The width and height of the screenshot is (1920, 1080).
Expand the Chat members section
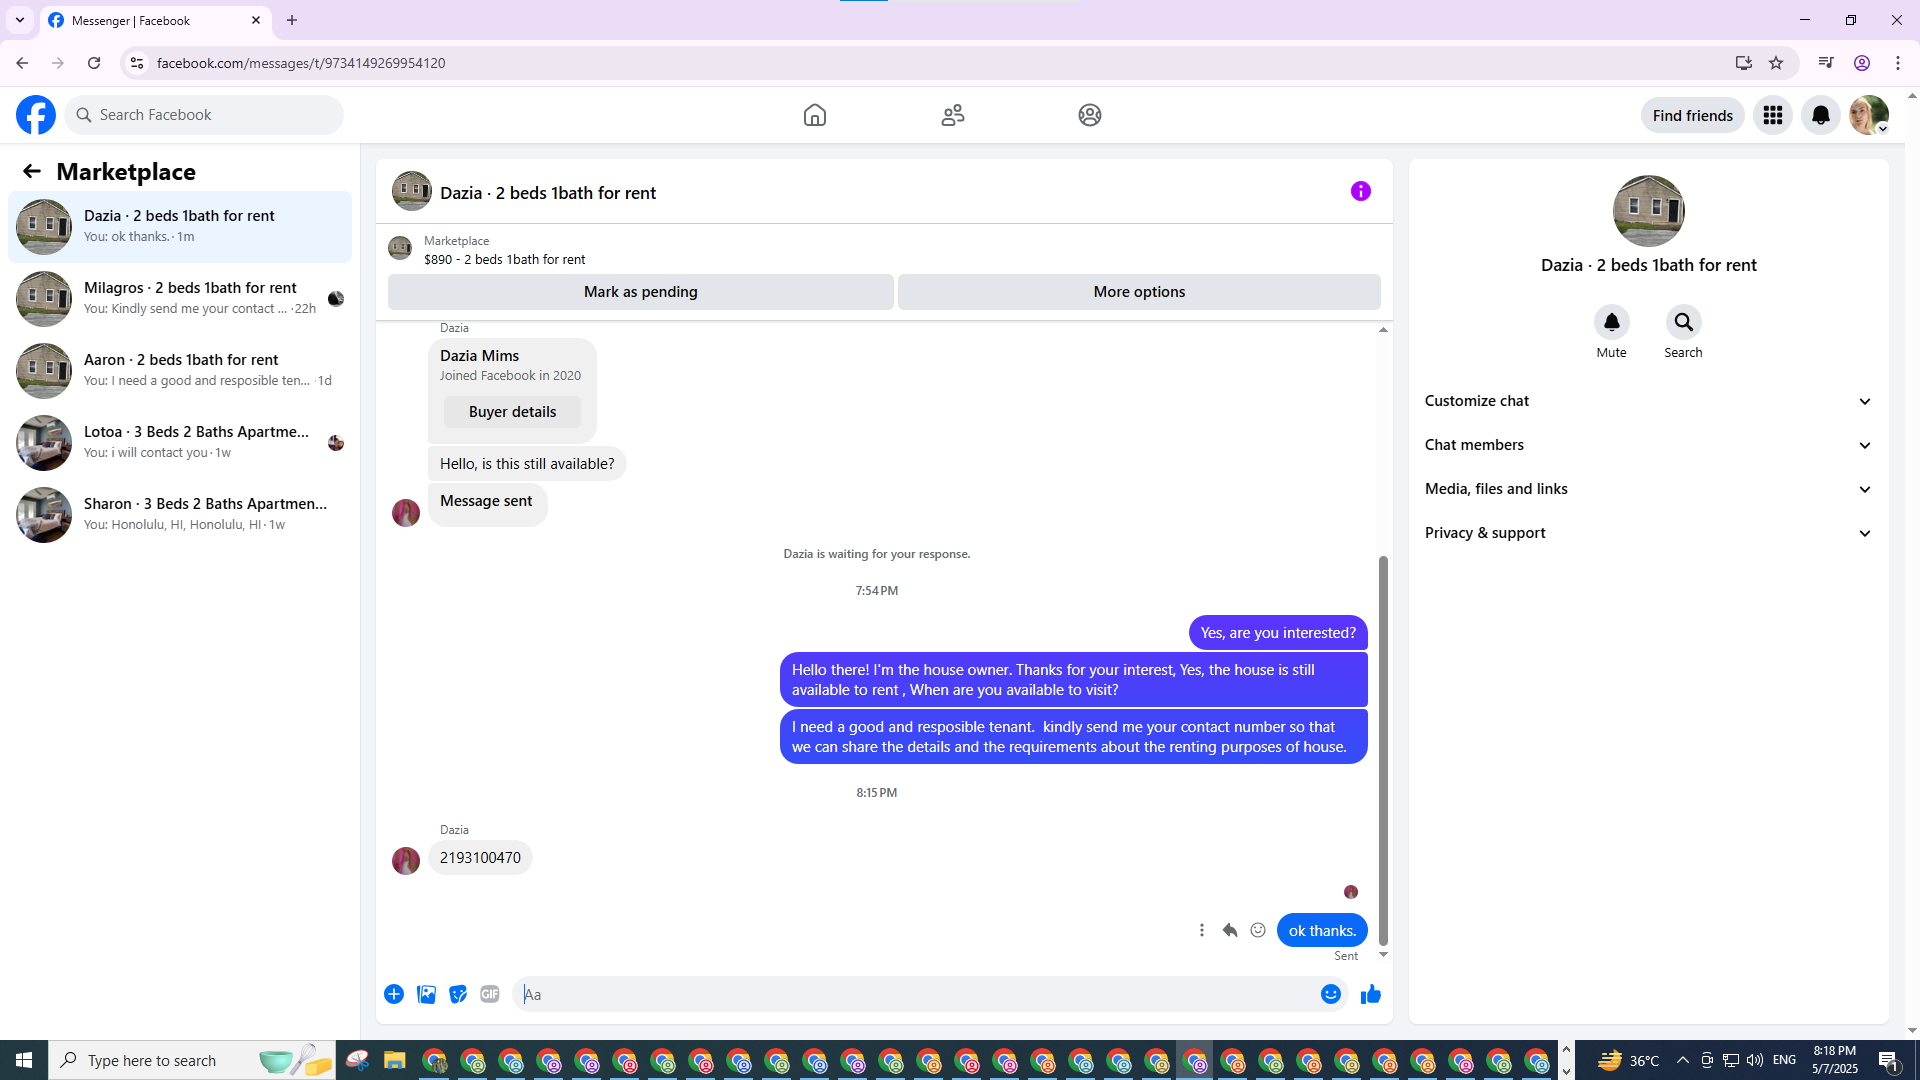1647,445
